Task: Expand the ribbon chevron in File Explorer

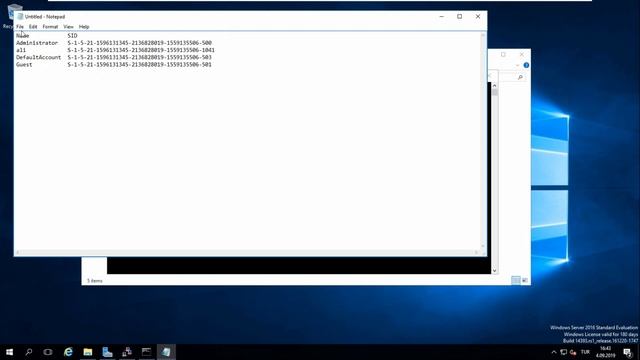Action: [x=517, y=65]
